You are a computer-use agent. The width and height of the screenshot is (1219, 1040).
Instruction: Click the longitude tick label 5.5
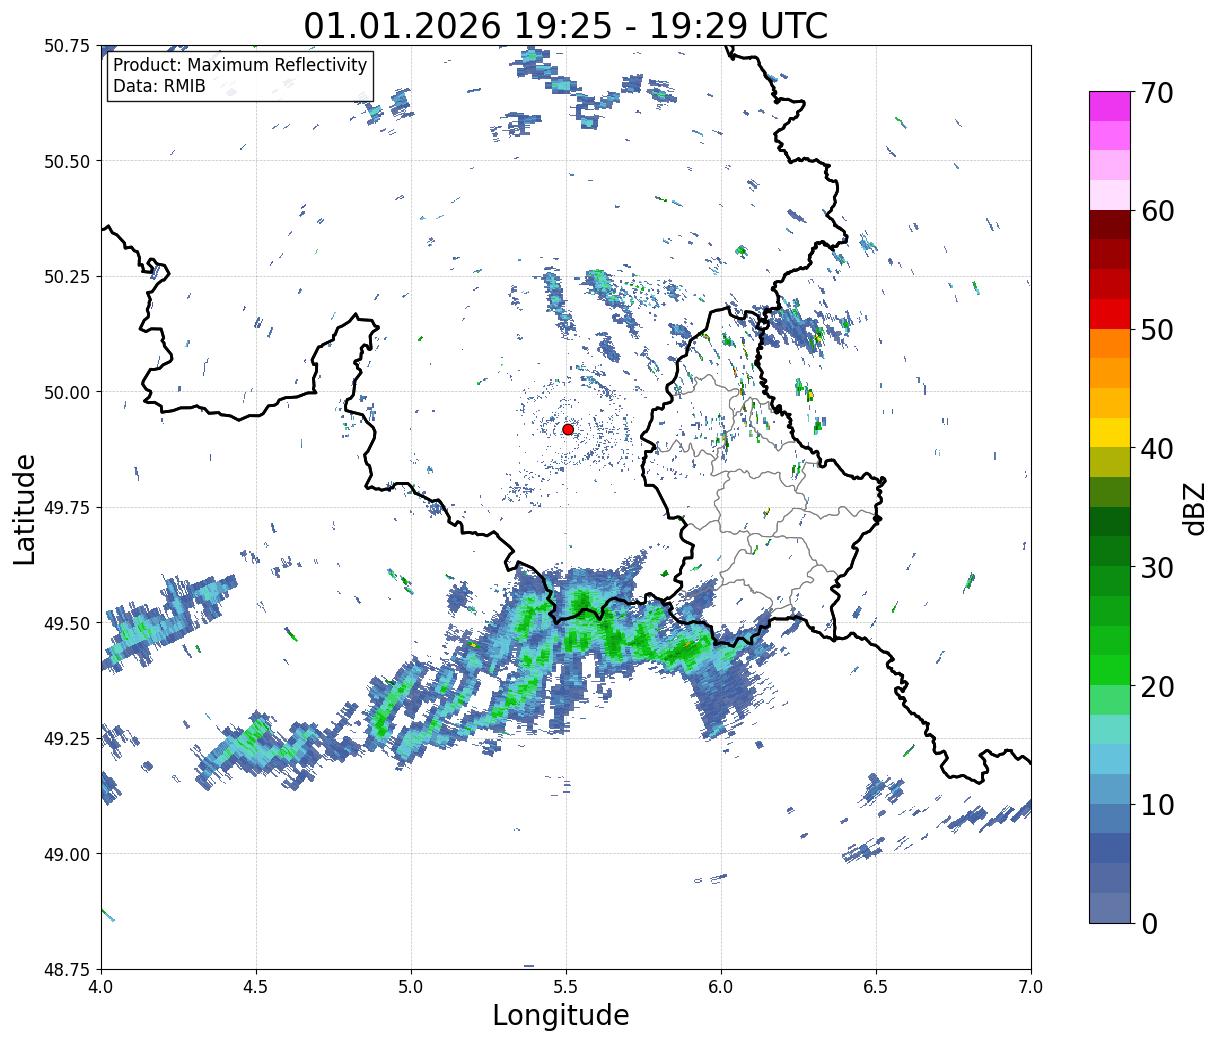[566, 986]
